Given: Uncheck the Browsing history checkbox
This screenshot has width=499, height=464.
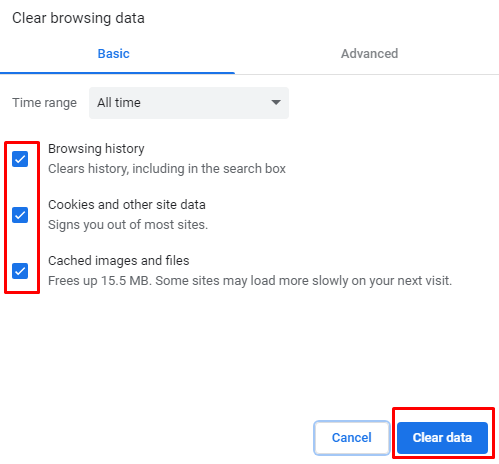Looking at the screenshot, I should (20, 159).
